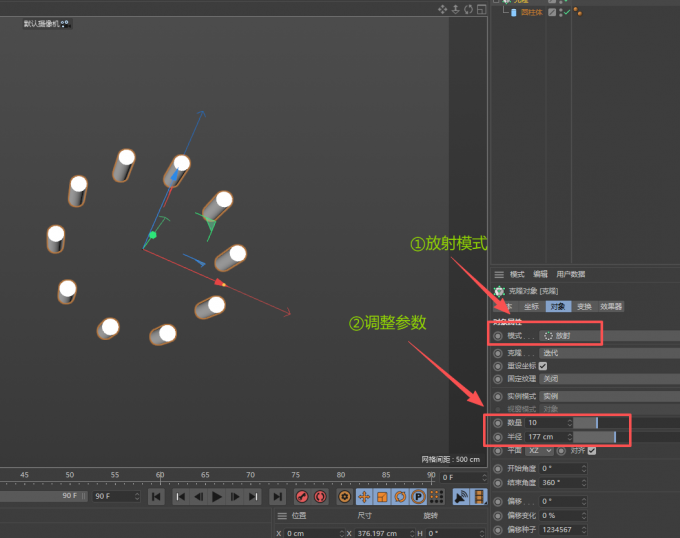Go to start of animation button
The image size is (680, 538).
(156, 497)
